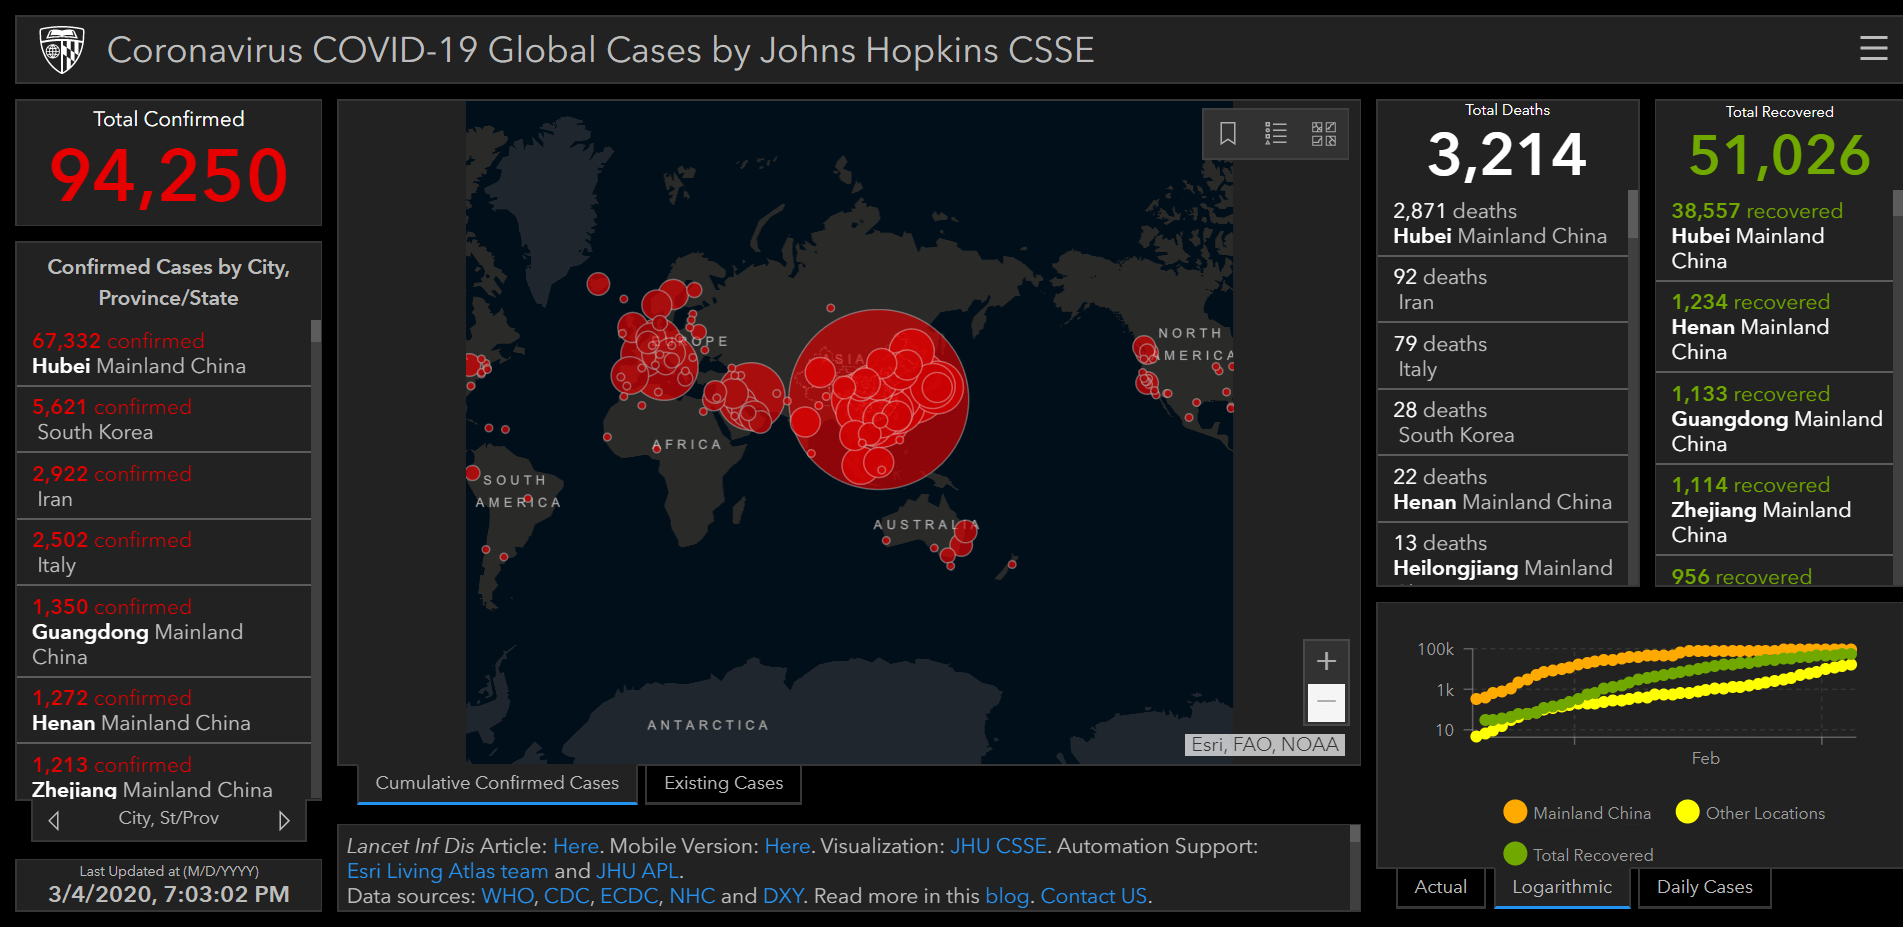Show the map legend list icon
Image resolution: width=1903 pixels, height=927 pixels.
coord(1276,133)
